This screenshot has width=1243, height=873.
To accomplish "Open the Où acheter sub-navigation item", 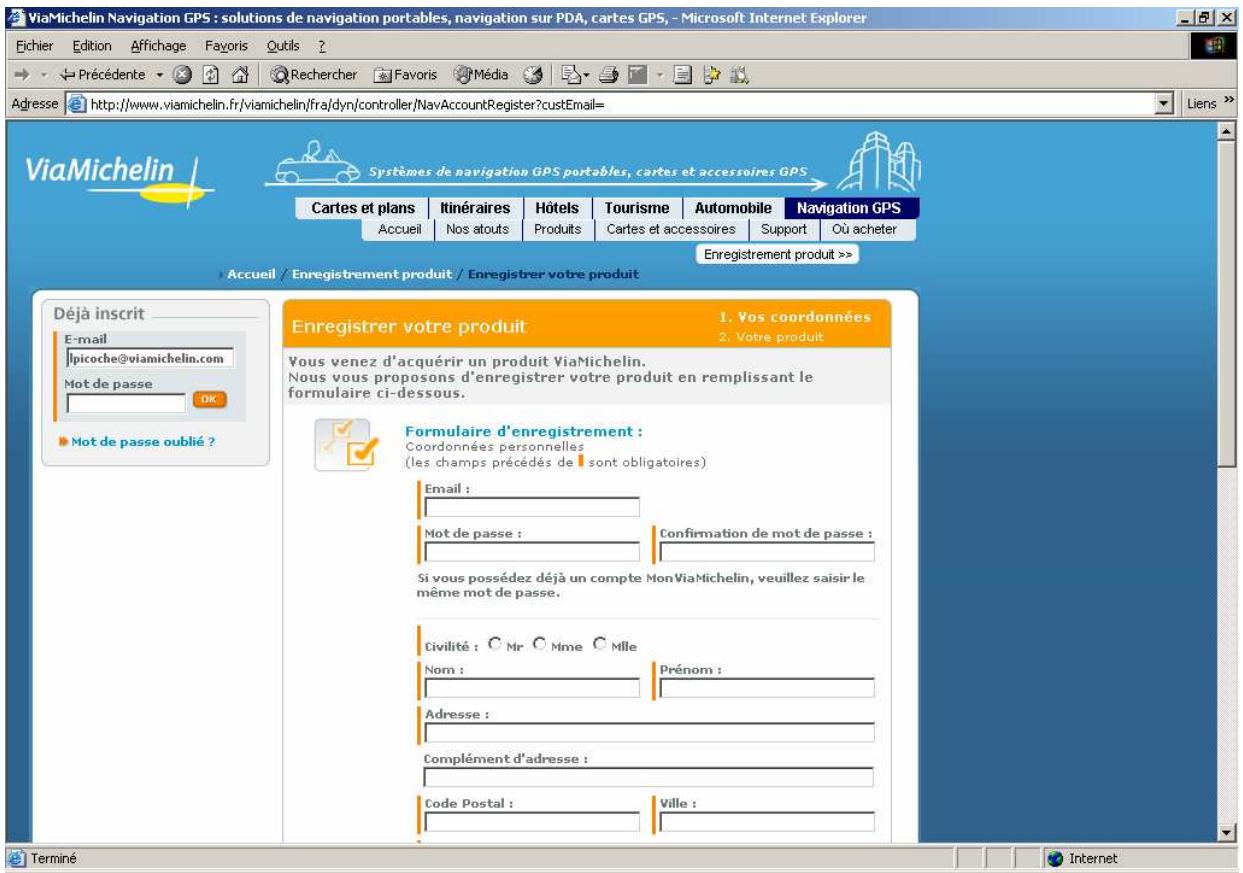I will coord(864,229).
